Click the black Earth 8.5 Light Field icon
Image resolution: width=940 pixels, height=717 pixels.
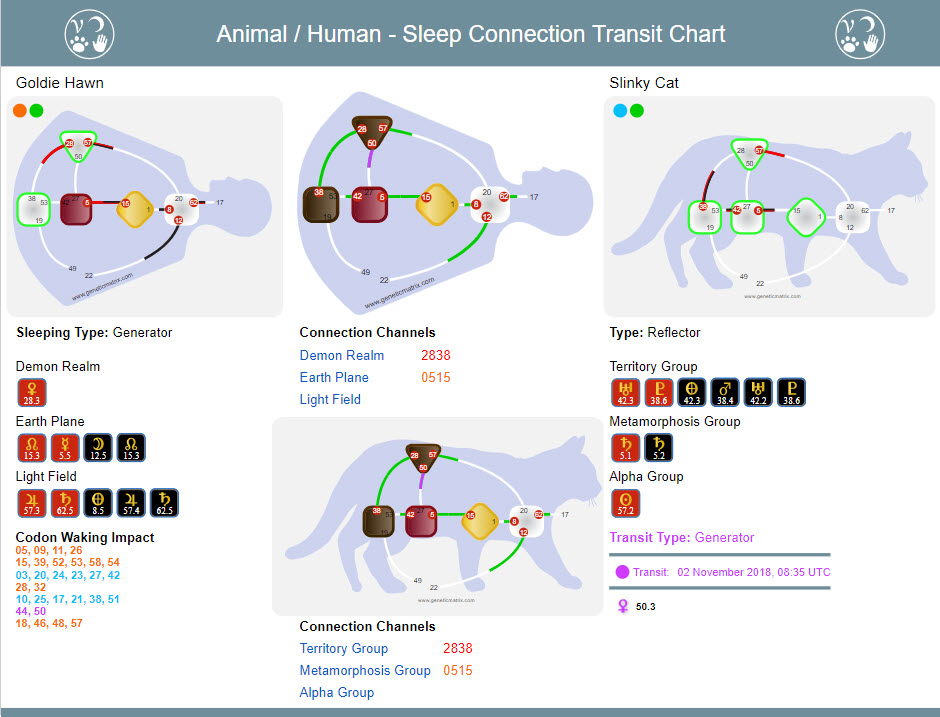(x=98, y=503)
